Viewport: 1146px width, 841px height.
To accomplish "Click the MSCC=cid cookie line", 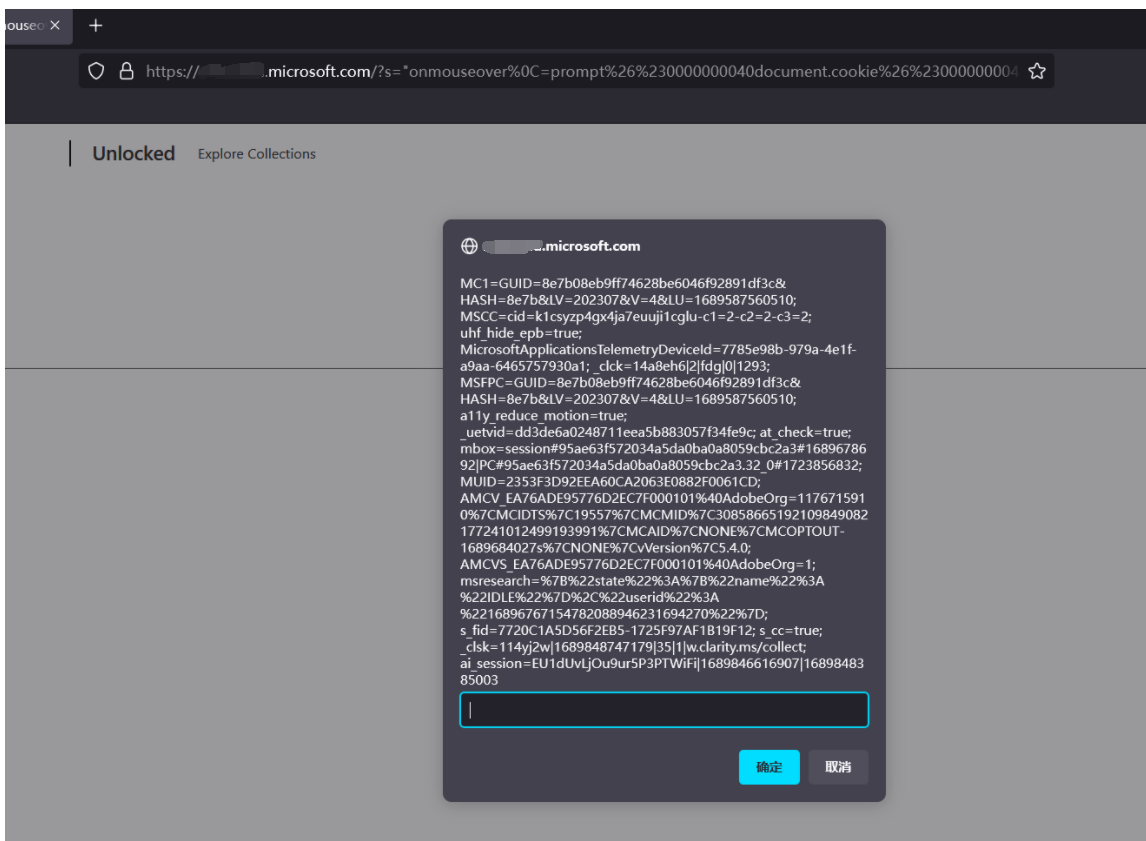I will pos(635,316).
